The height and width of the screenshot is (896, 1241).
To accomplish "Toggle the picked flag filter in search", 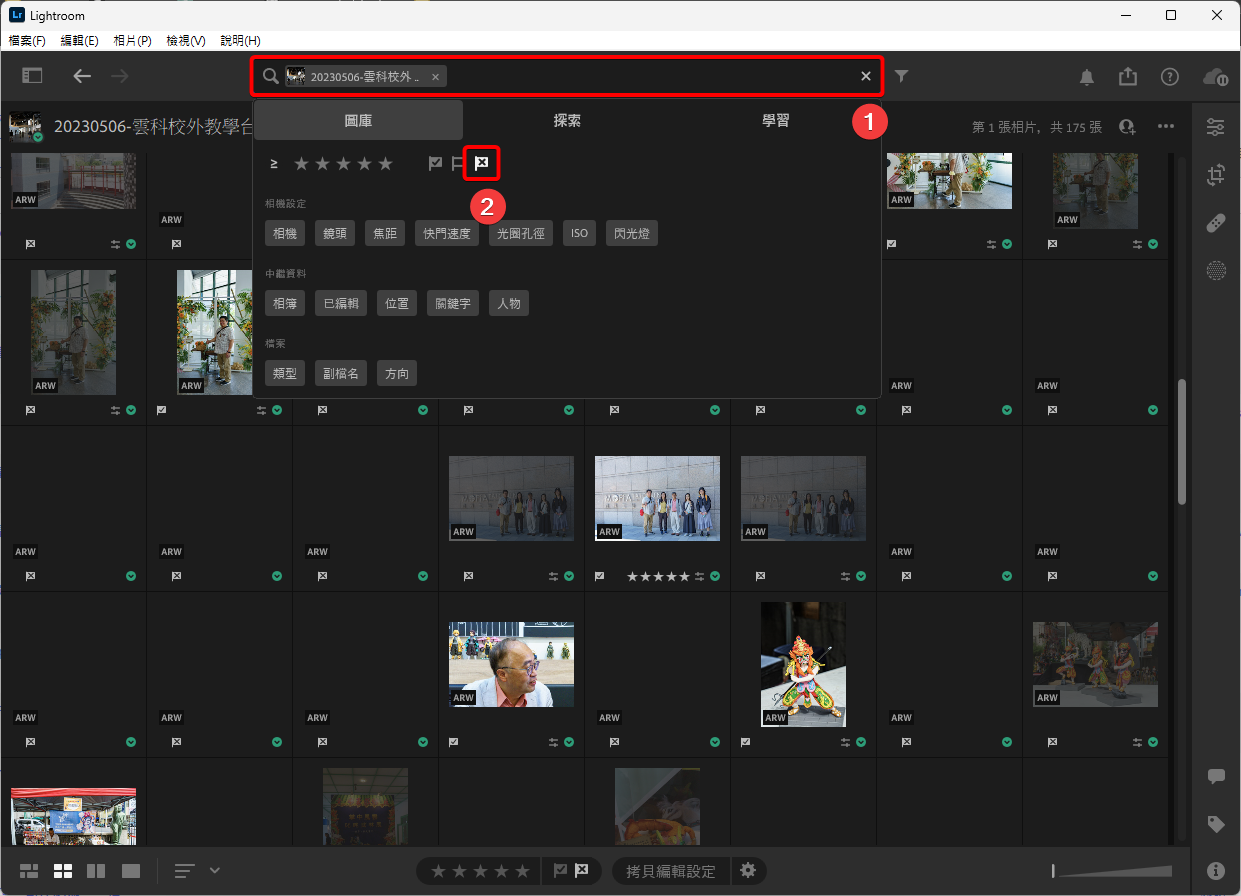I will 435,163.
